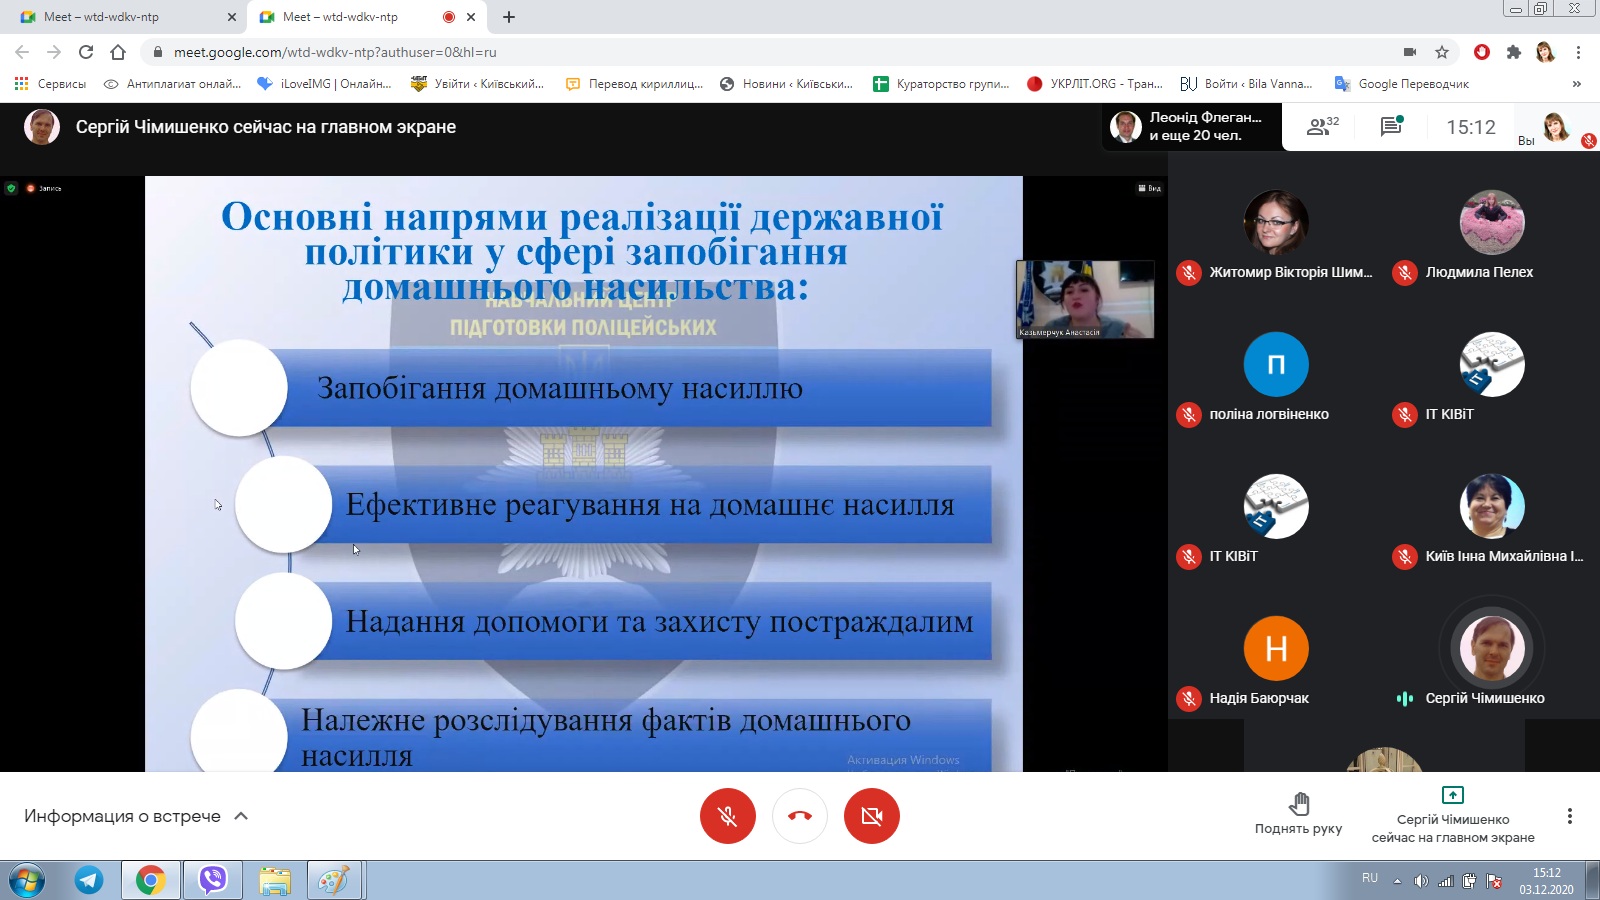1600x900 pixels.
Task: Open the Chrome extensions puzzle icon
Action: click(1513, 52)
